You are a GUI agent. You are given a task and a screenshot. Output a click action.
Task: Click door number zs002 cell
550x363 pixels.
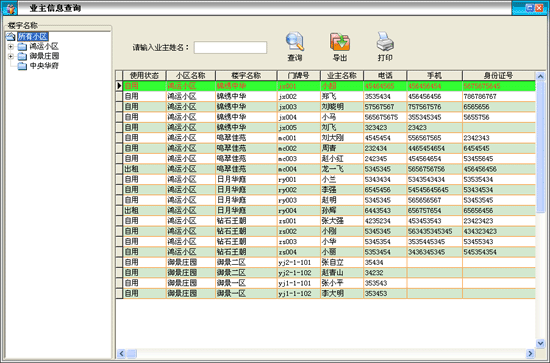point(299,231)
